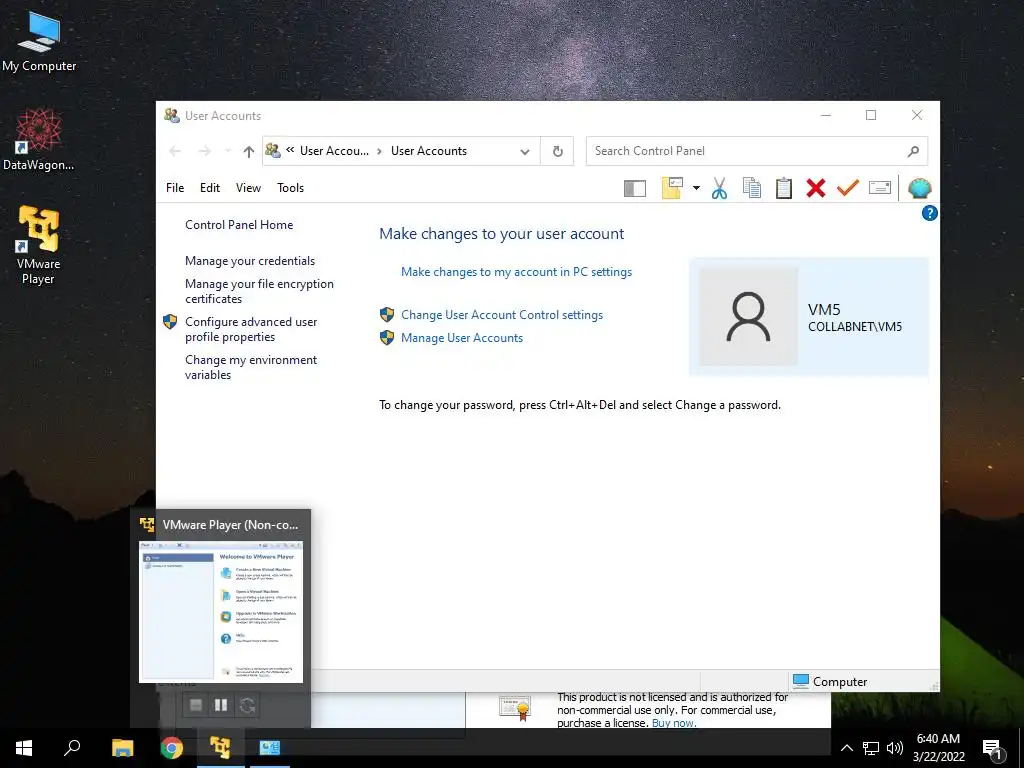The image size is (1024, 768).
Task: Click the search magnifier in Control Panel
Action: click(913, 152)
